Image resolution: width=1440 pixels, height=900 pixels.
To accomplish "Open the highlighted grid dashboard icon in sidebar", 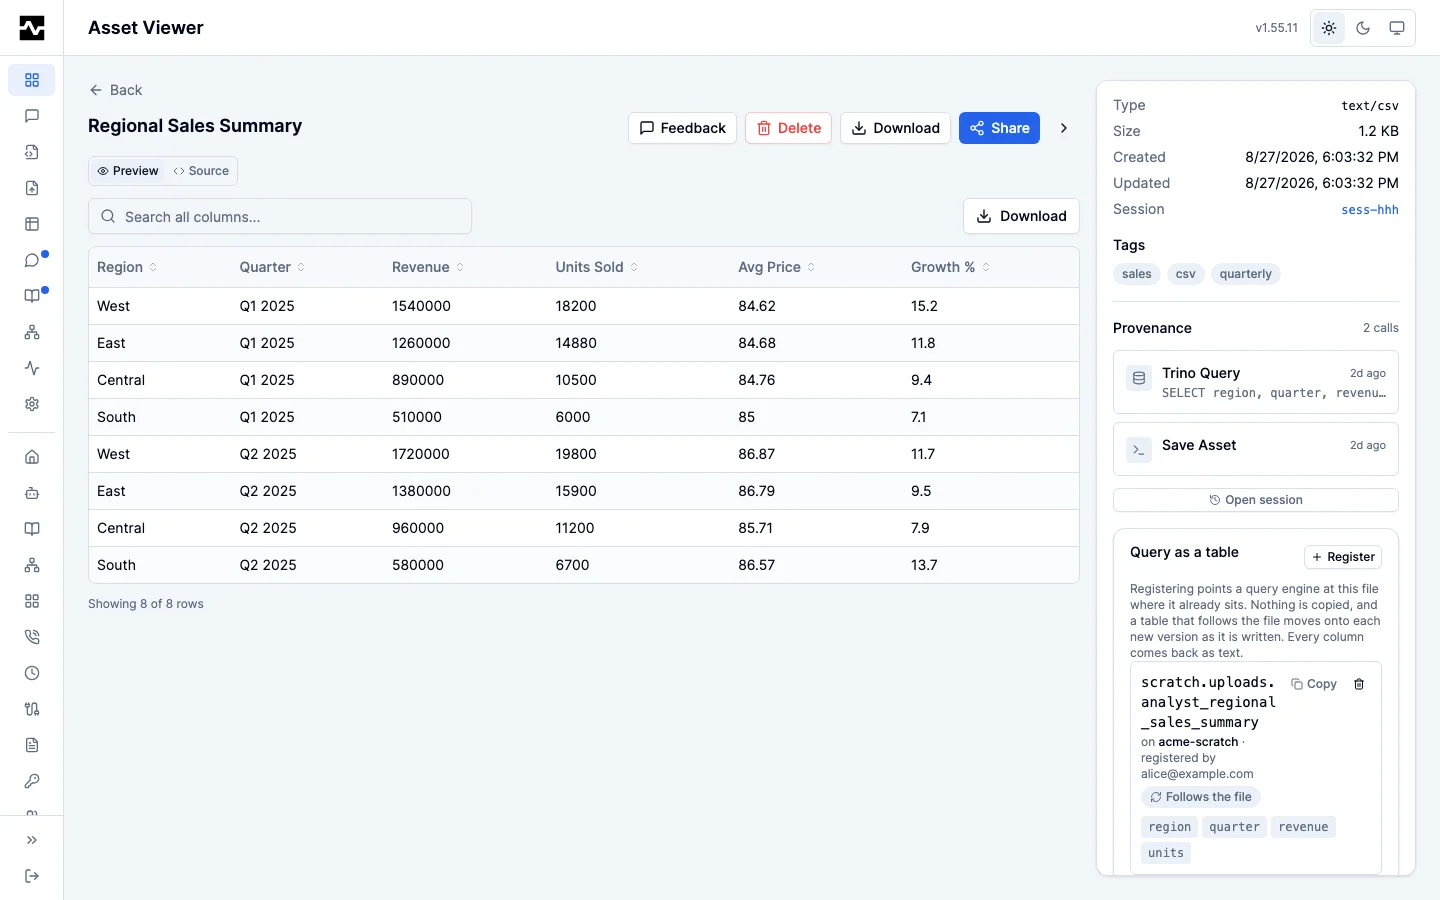I will click(32, 80).
